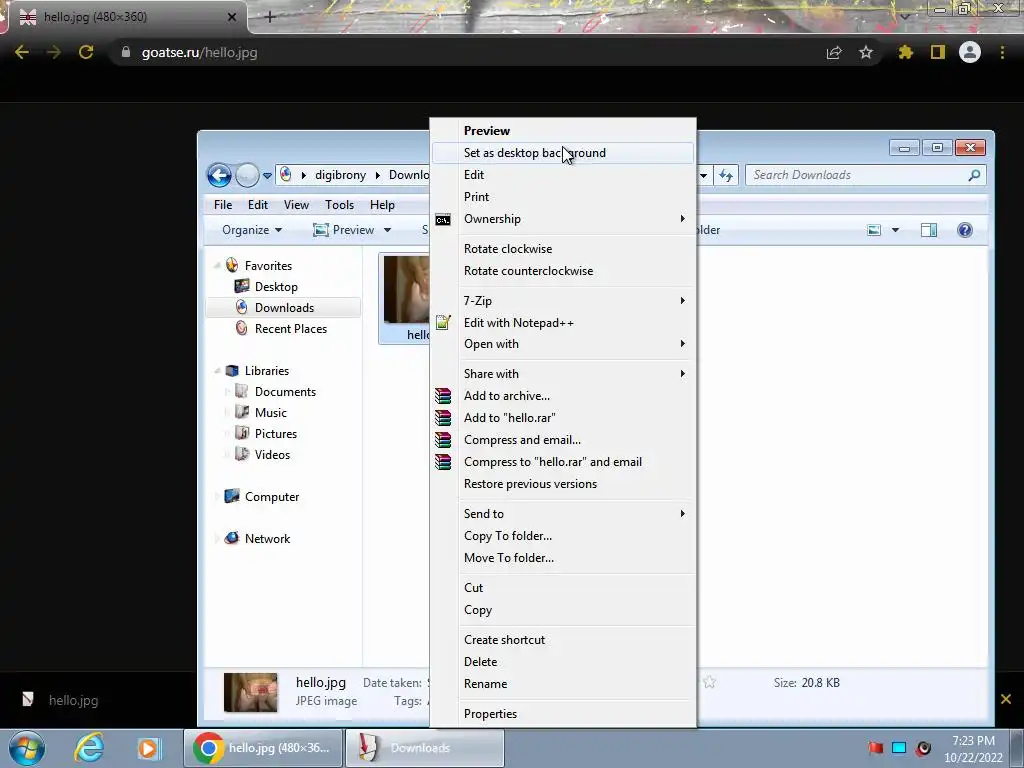Viewport: 1024px width, 768px height.
Task: Choose Copy To folder...
Action: (562, 536)
